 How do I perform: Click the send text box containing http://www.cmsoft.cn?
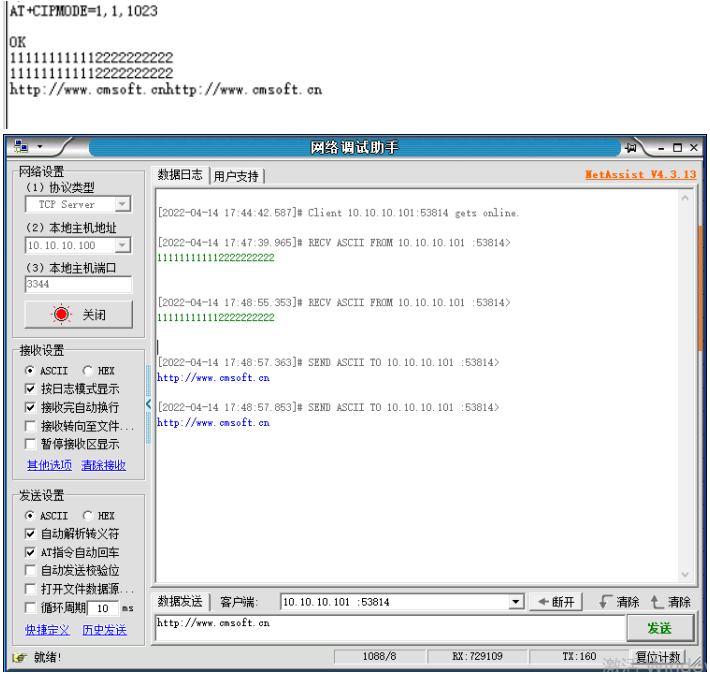point(390,628)
